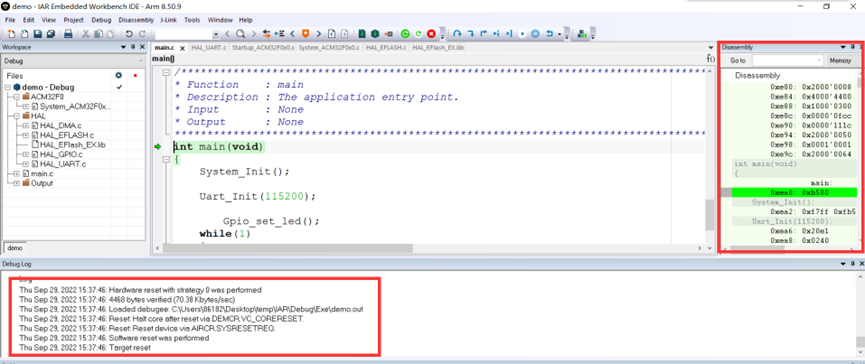The image size is (865, 364).
Task: Switch to the HAL_UART.c editor tab
Action: 209,47
